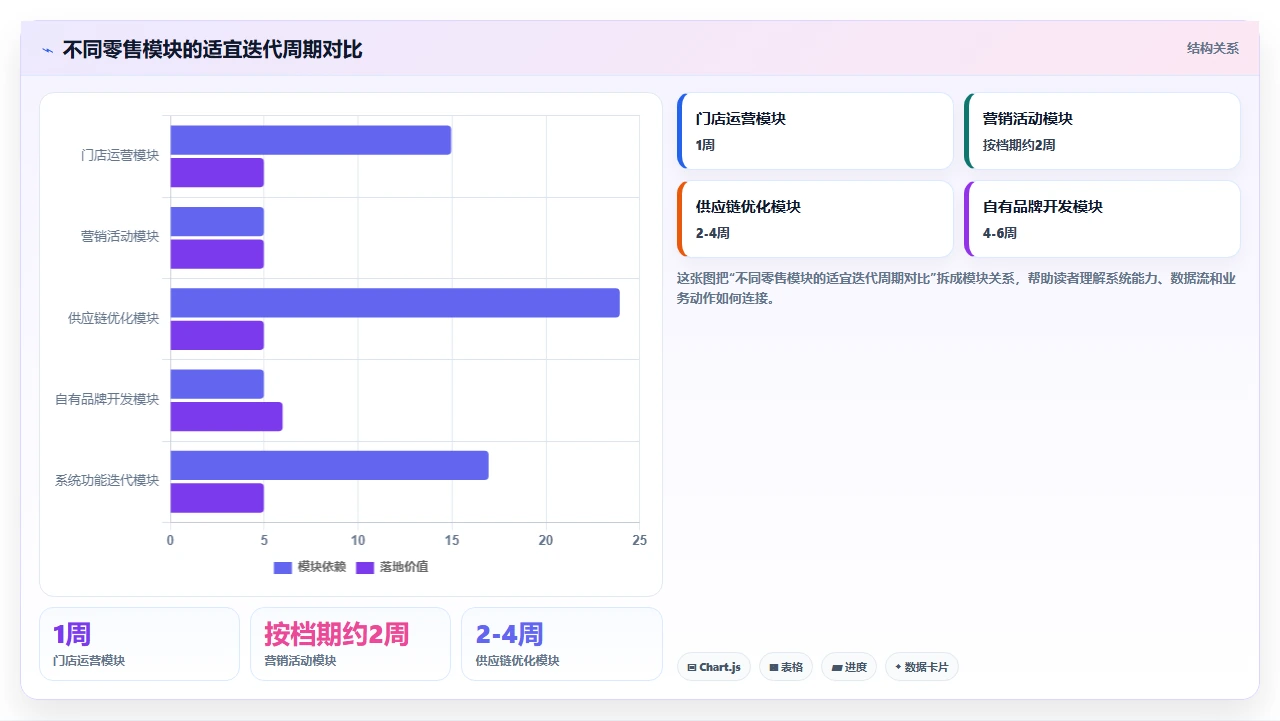Click the diamond icon in the 数据卡片 tag
This screenshot has height=721, width=1280.
pos(898,667)
